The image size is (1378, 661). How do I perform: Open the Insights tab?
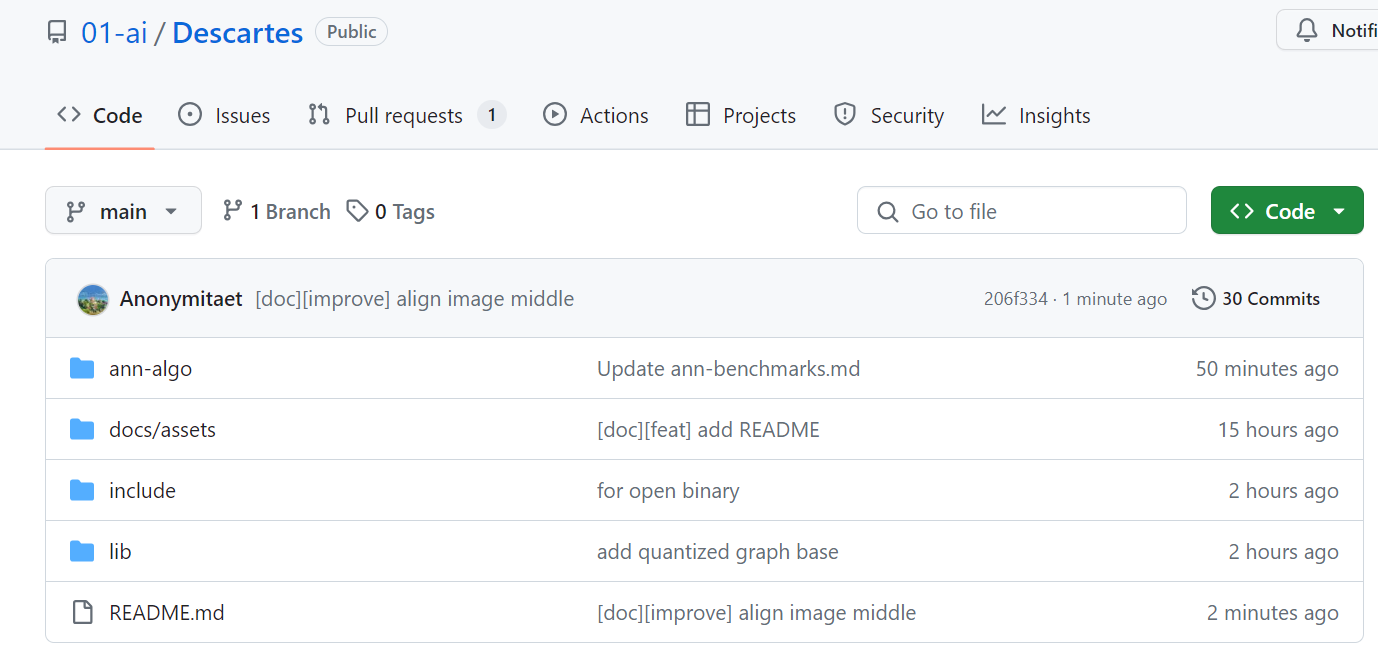tap(1036, 116)
